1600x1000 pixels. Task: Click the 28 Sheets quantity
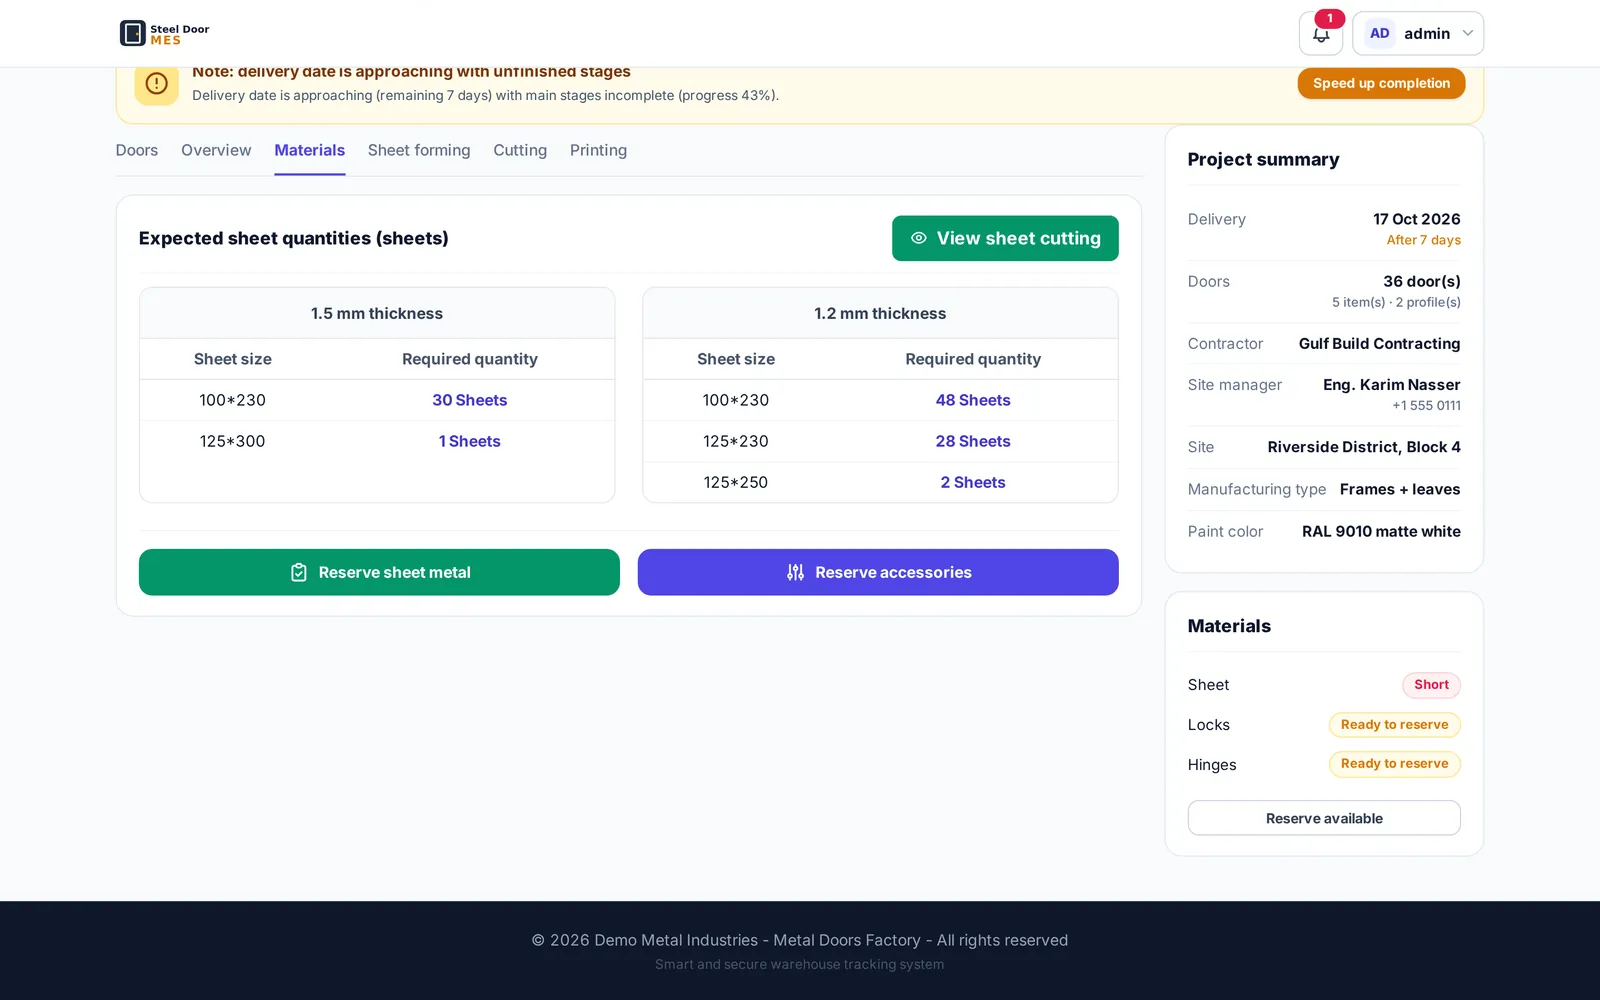pyautogui.click(x=973, y=441)
